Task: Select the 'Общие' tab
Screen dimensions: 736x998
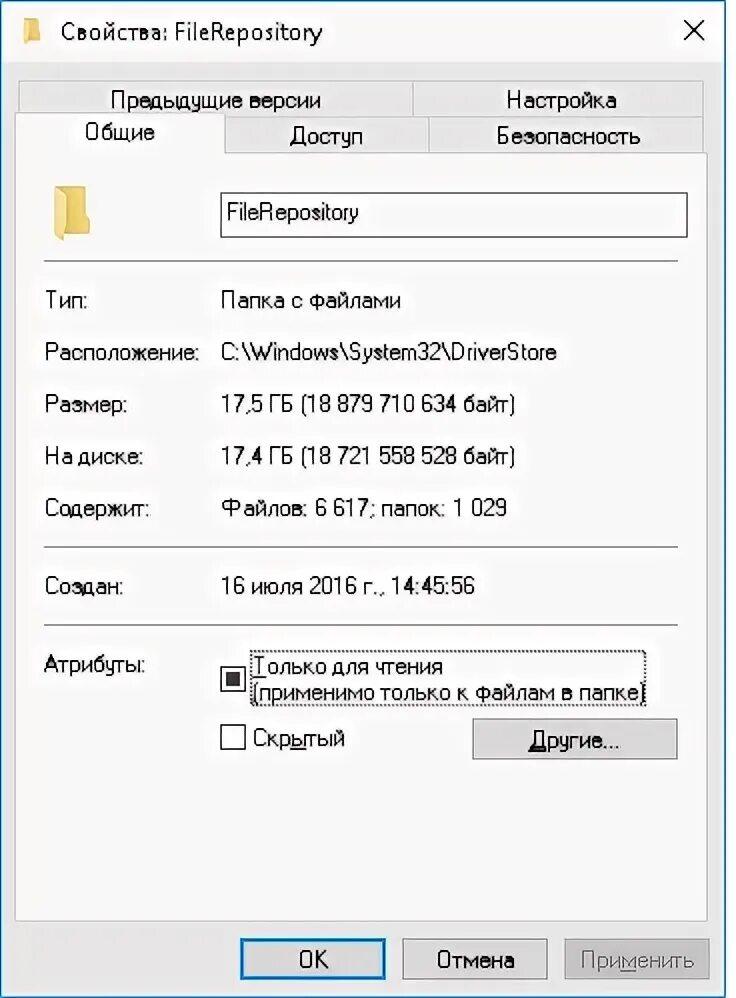Action: pyautogui.click(x=120, y=132)
